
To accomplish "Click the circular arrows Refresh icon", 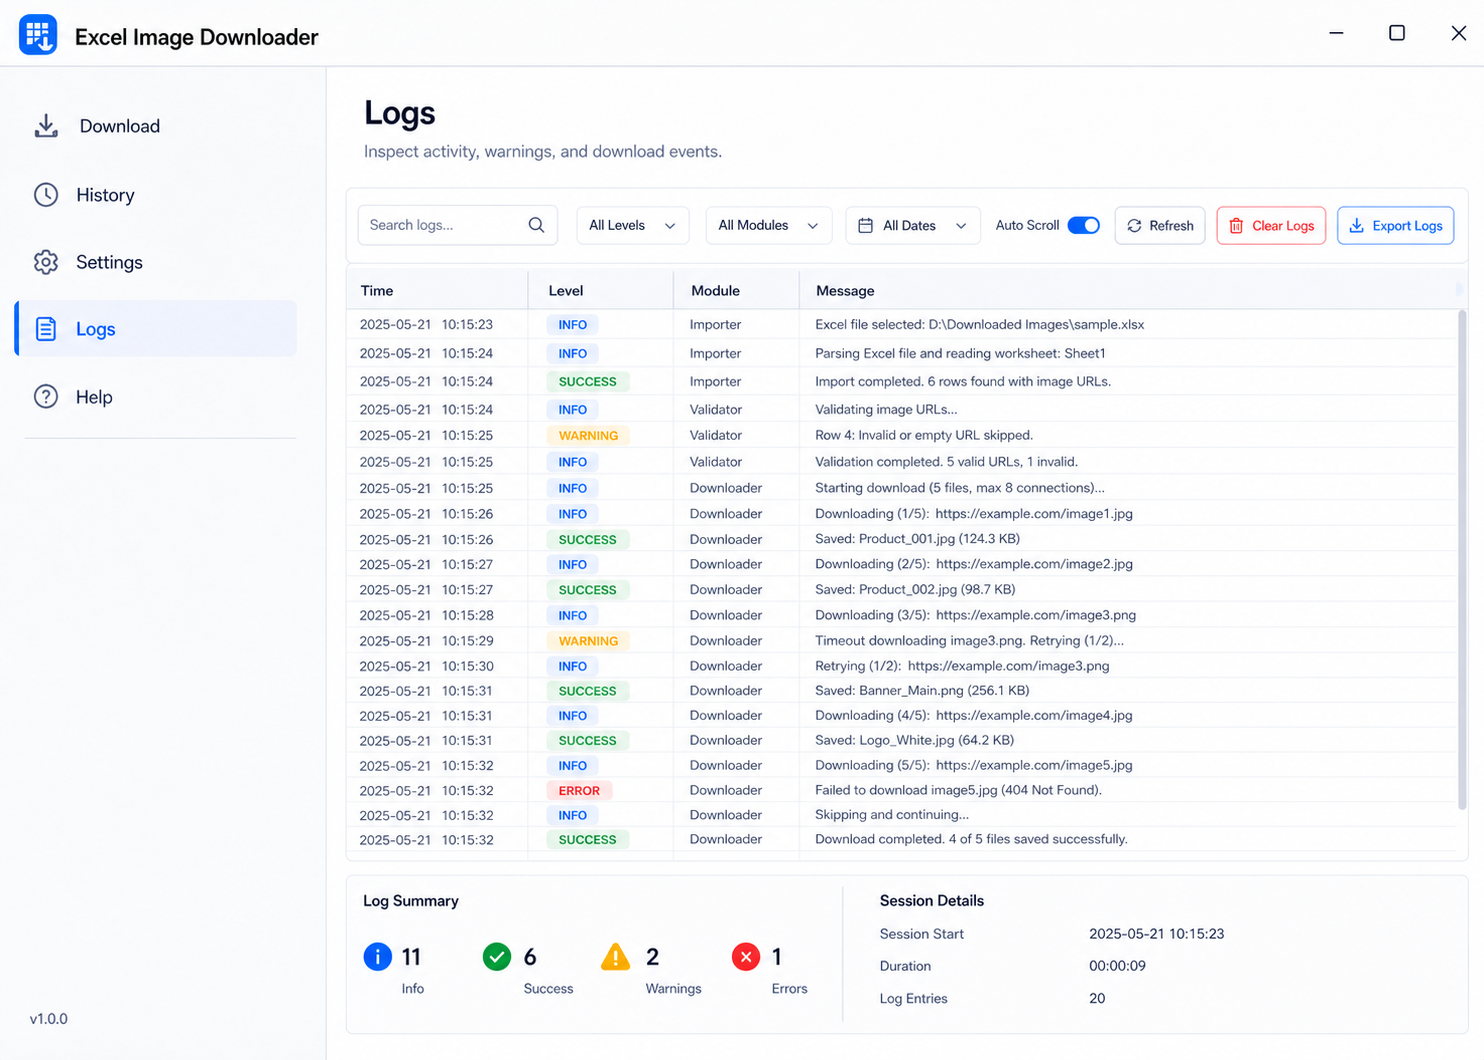I will (x=1134, y=226).
